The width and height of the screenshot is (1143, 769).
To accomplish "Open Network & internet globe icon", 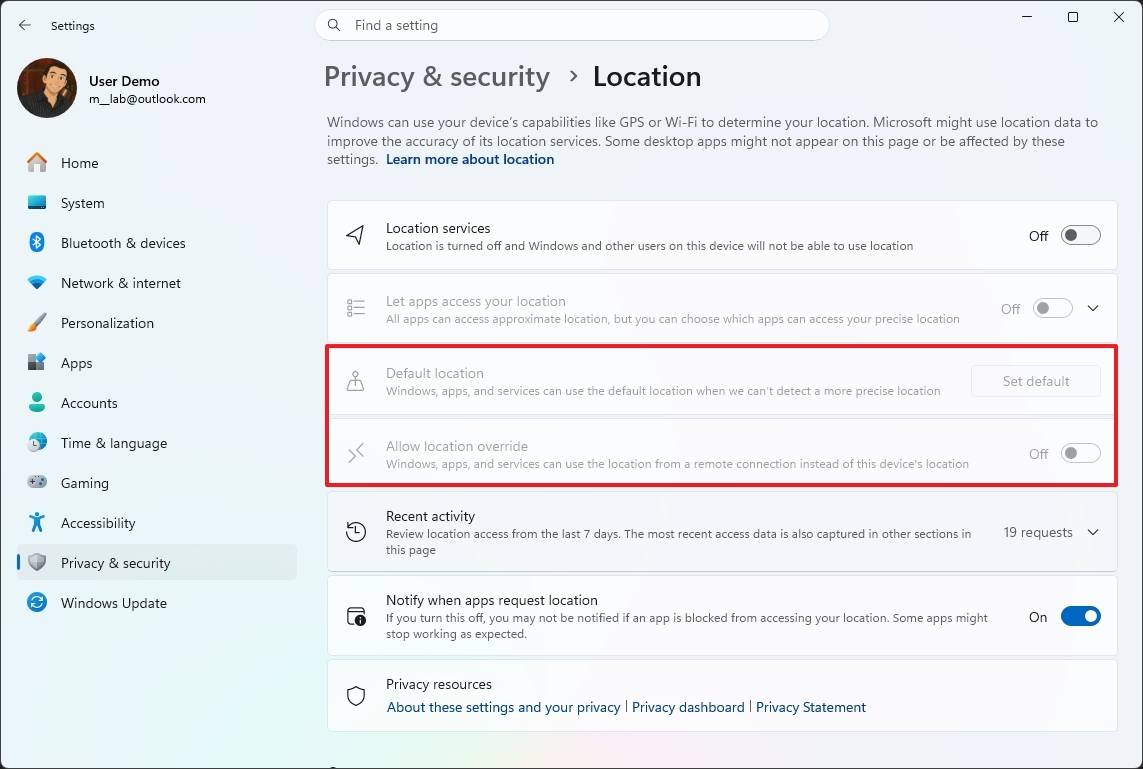I will pos(36,283).
